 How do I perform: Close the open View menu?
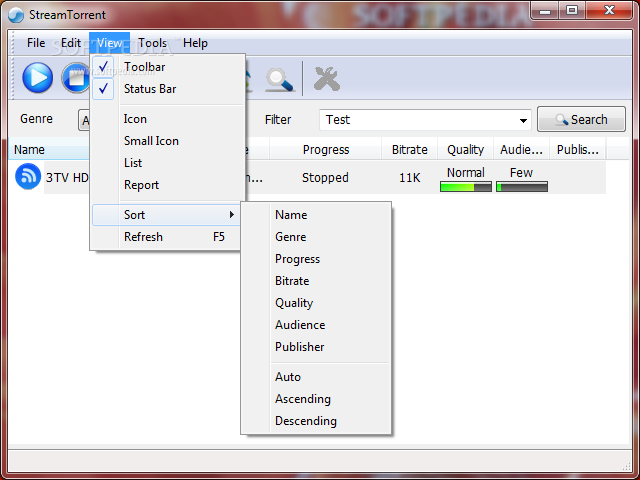click(109, 43)
